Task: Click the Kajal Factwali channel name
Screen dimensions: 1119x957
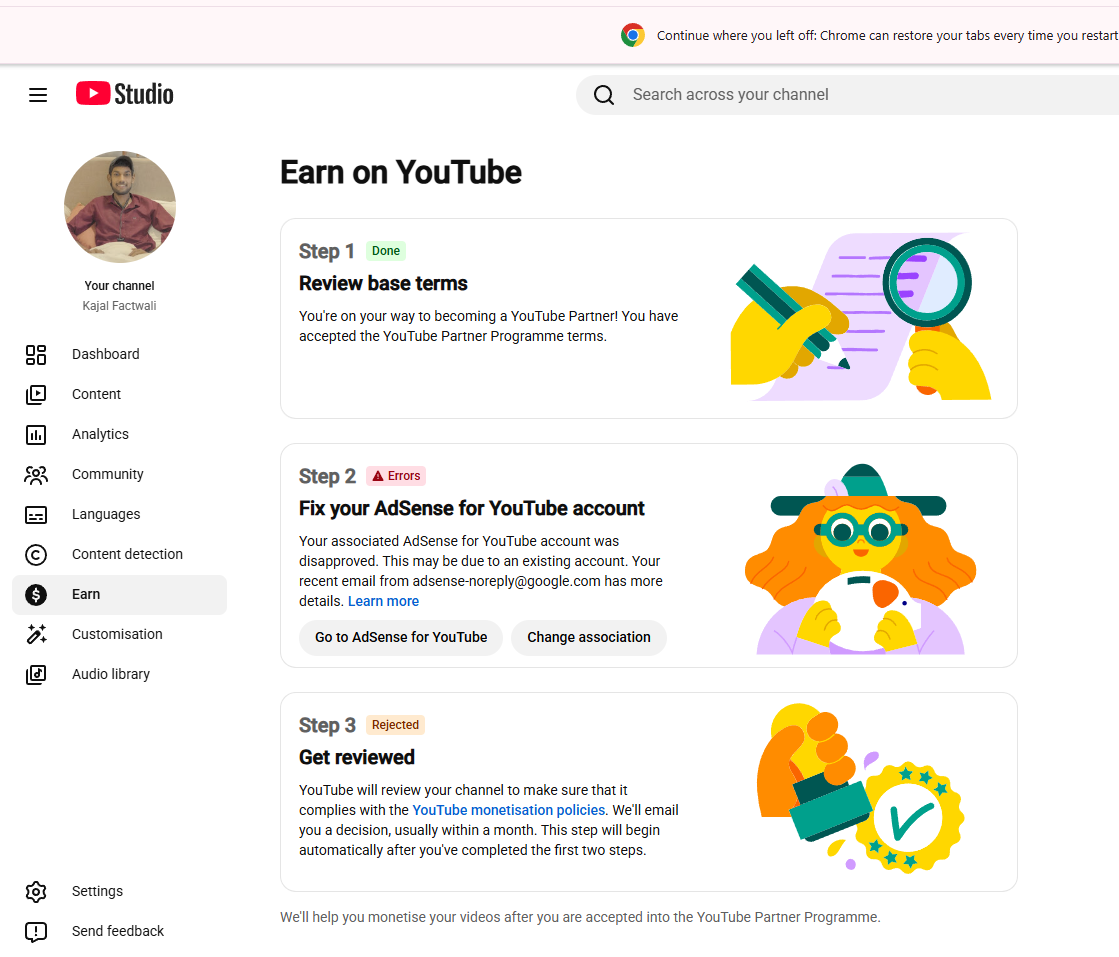Action: [x=119, y=306]
